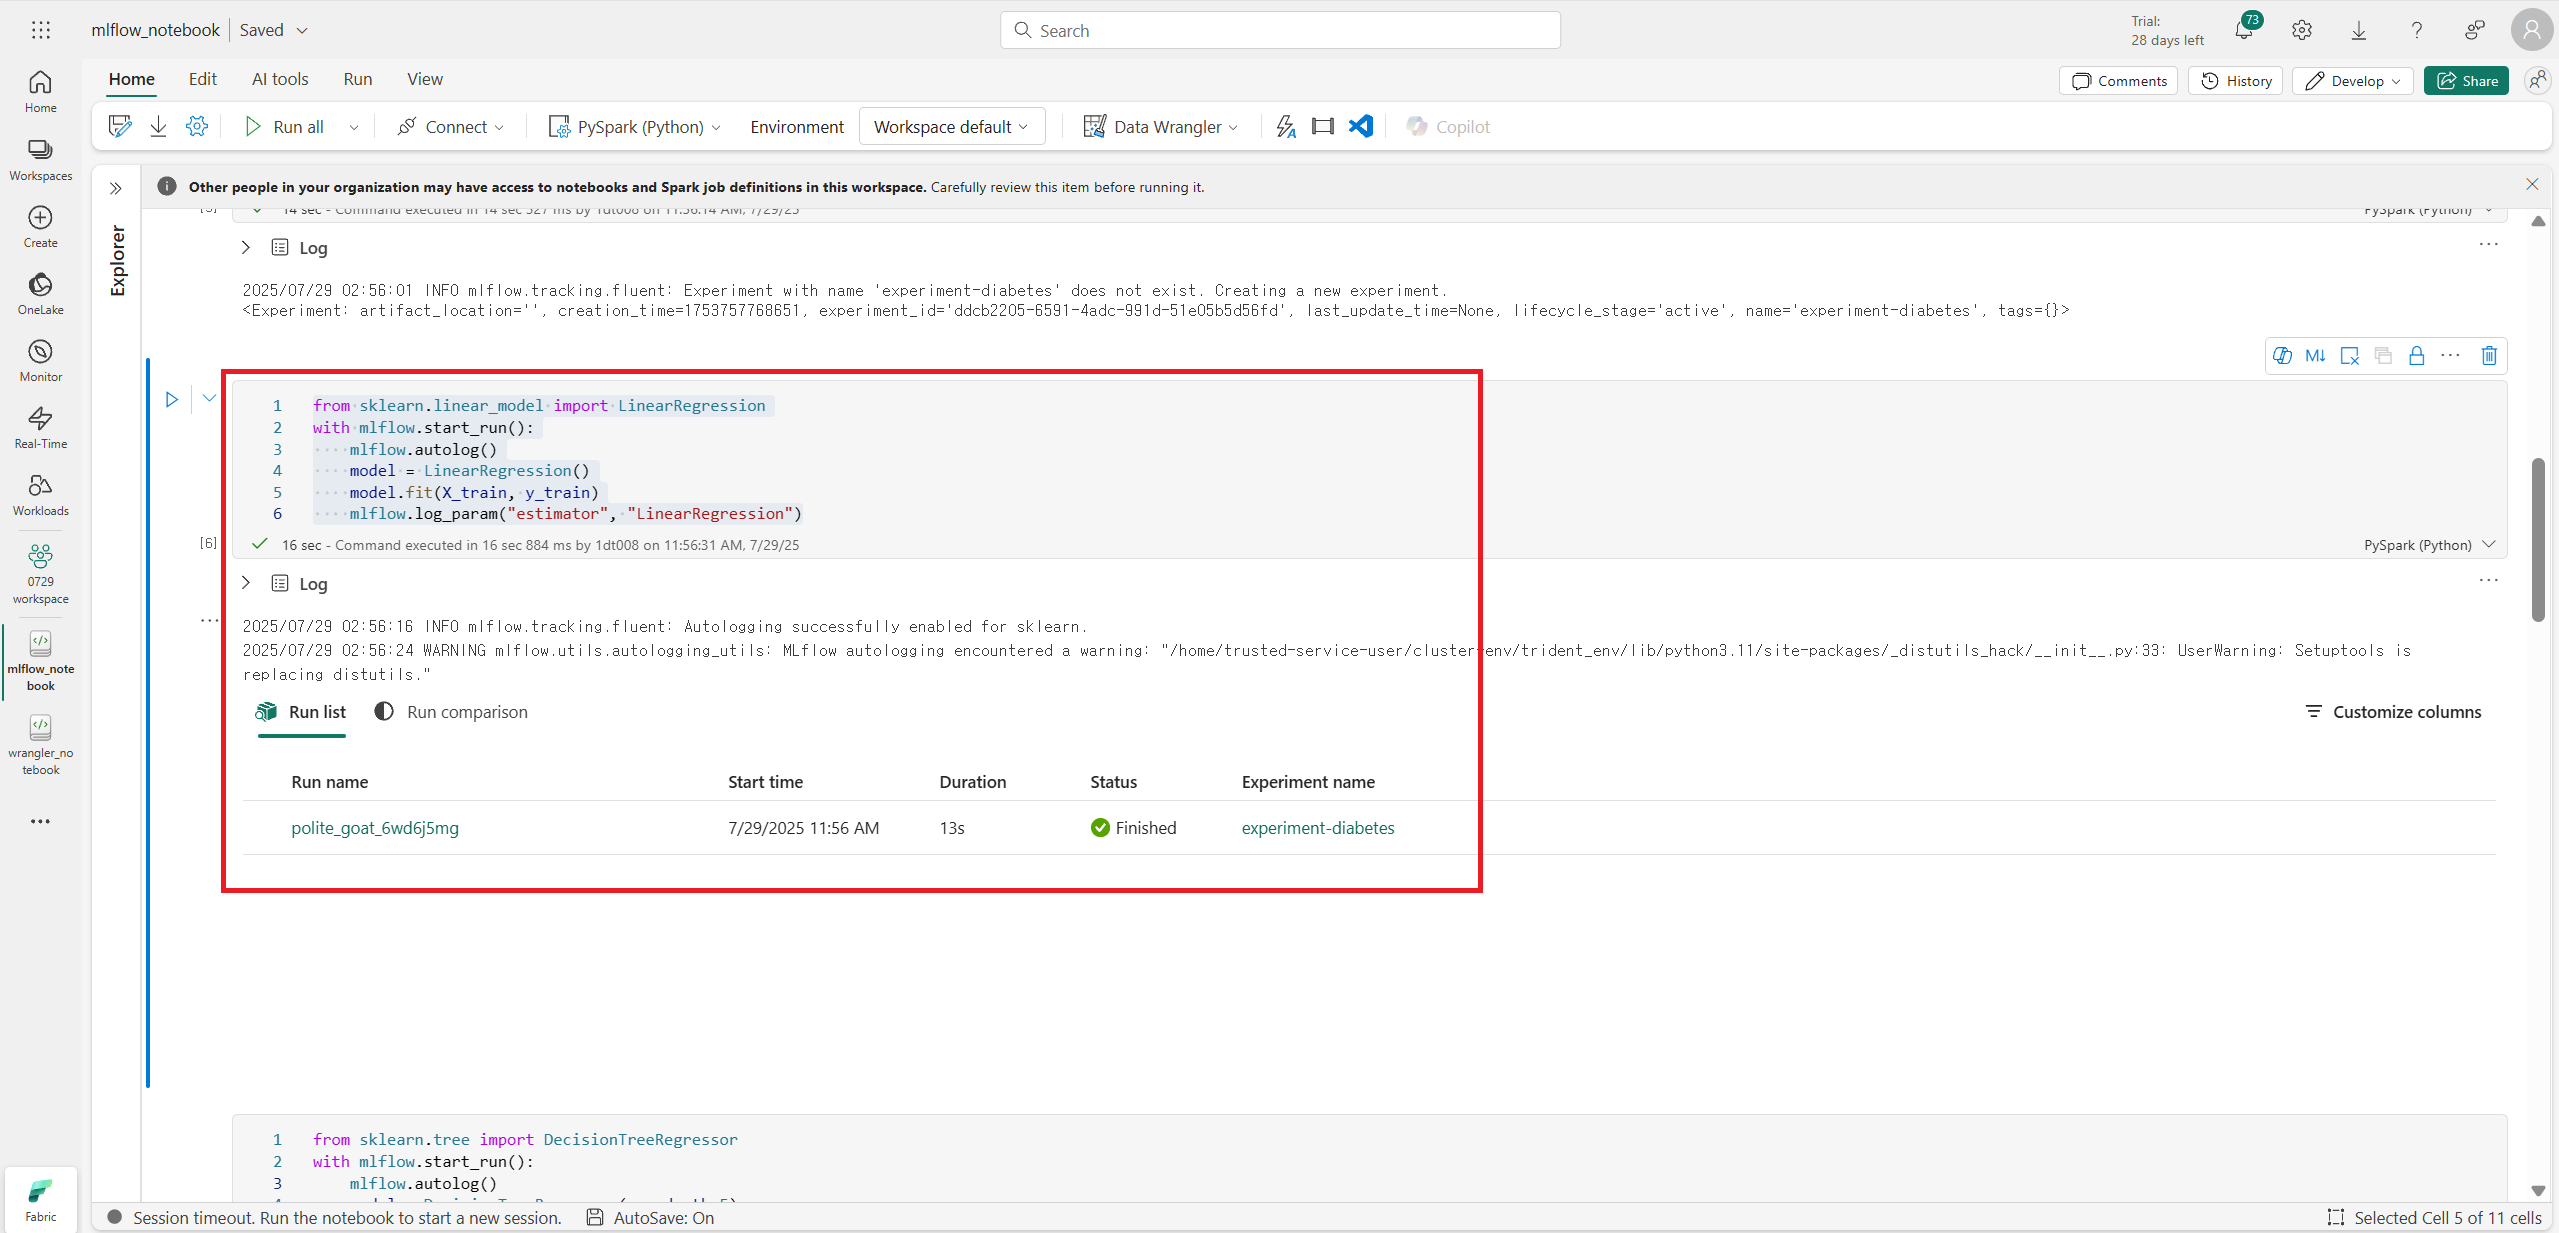Expand the Log section of cell 6
2559x1233 pixels.
pyautogui.click(x=246, y=583)
